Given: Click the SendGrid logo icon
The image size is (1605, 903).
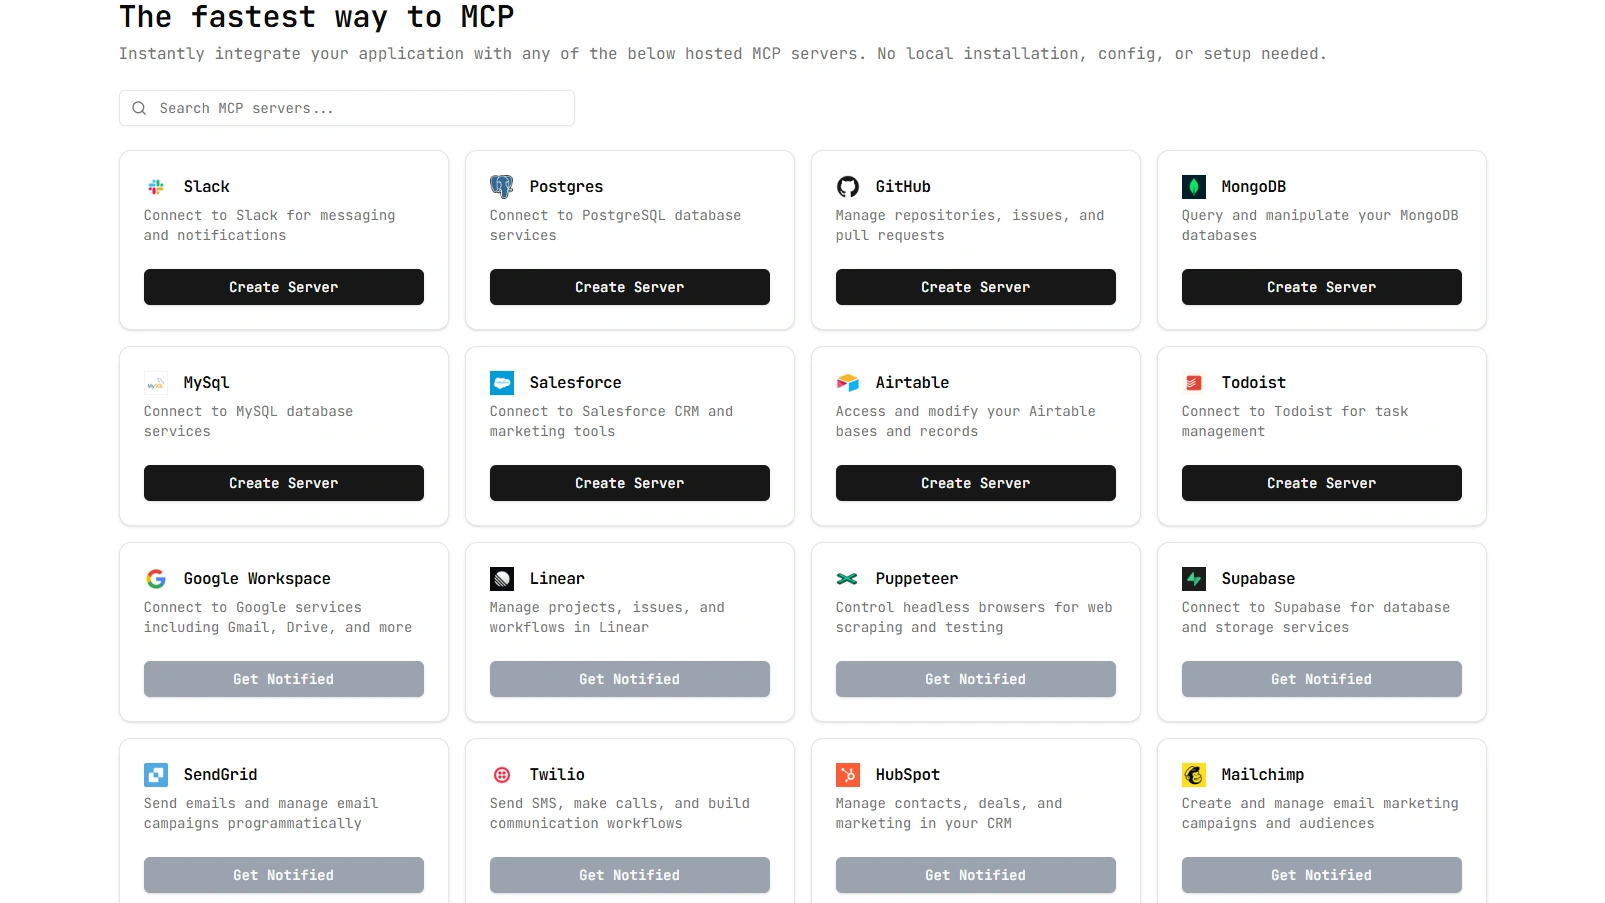Looking at the screenshot, I should pos(156,775).
